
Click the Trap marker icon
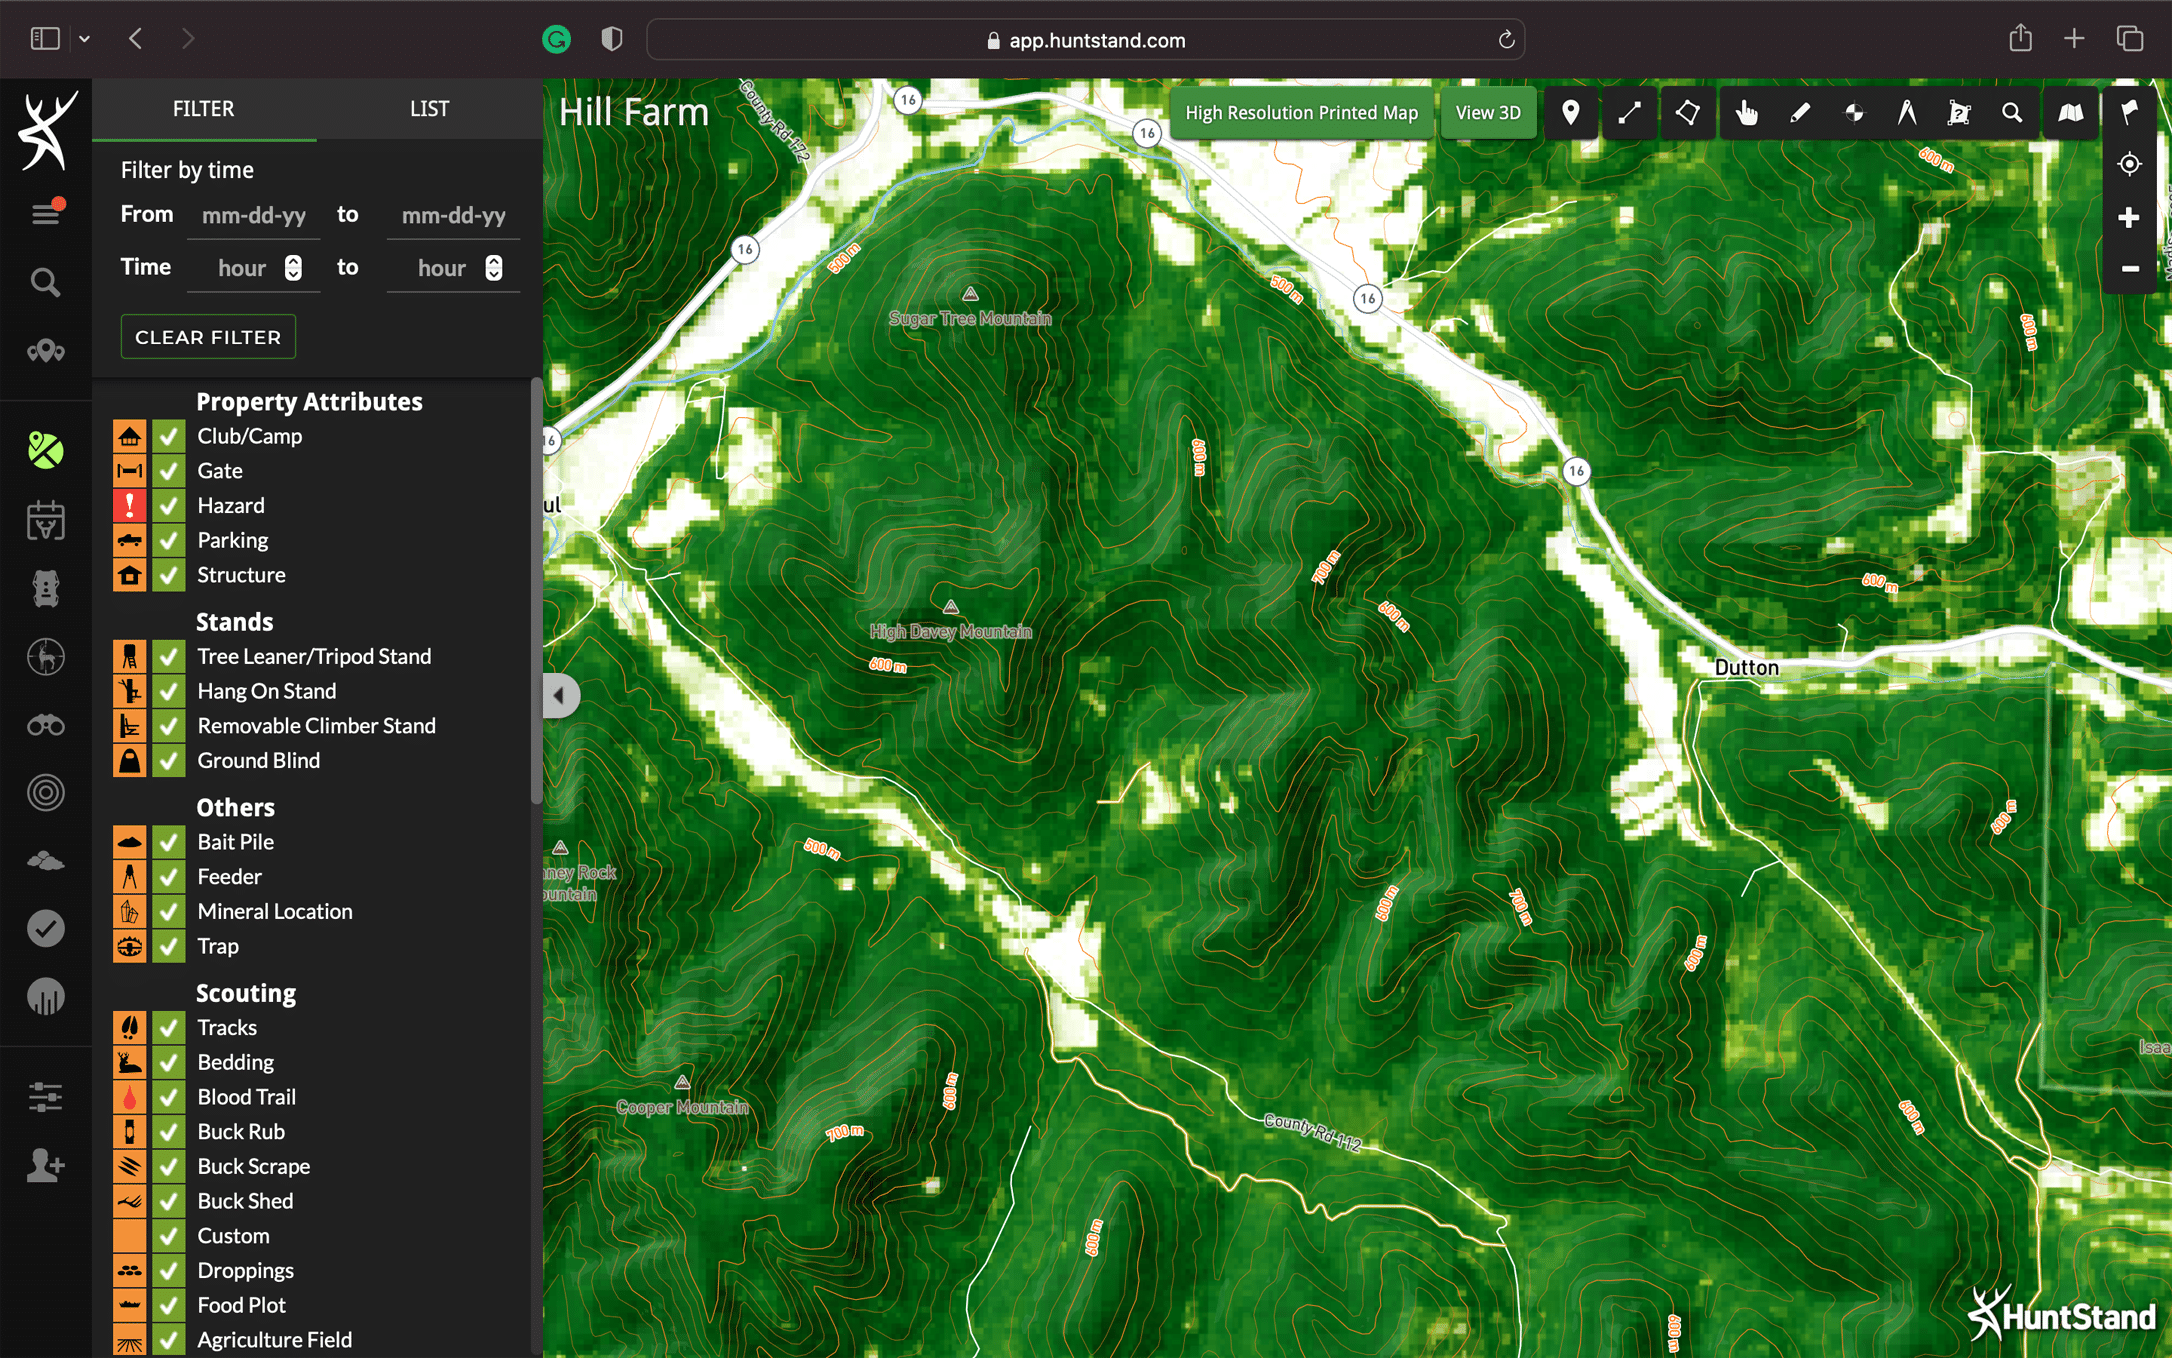129,946
